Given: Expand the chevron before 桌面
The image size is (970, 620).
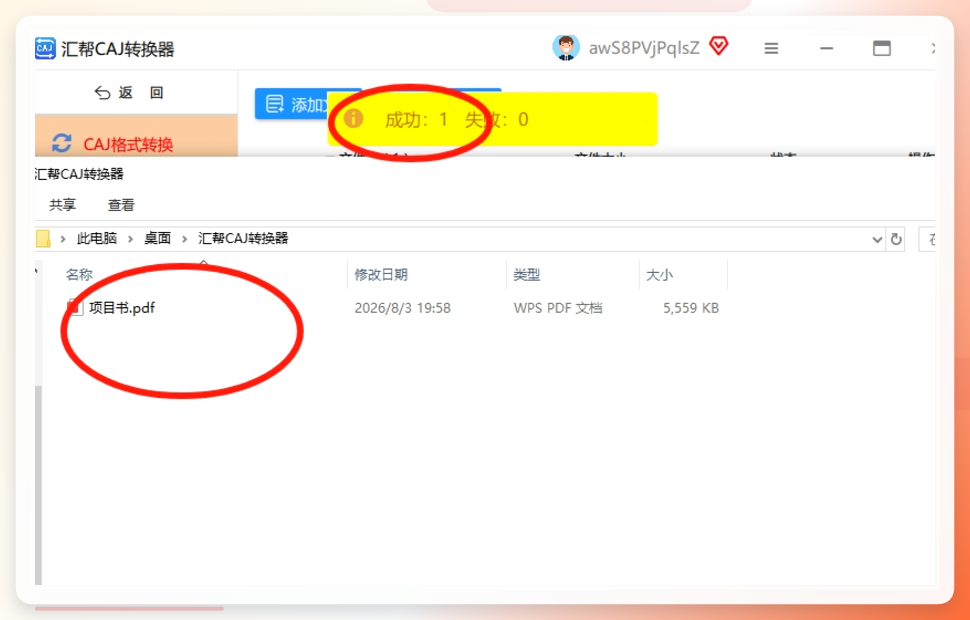Looking at the screenshot, I should pyautogui.click(x=130, y=239).
